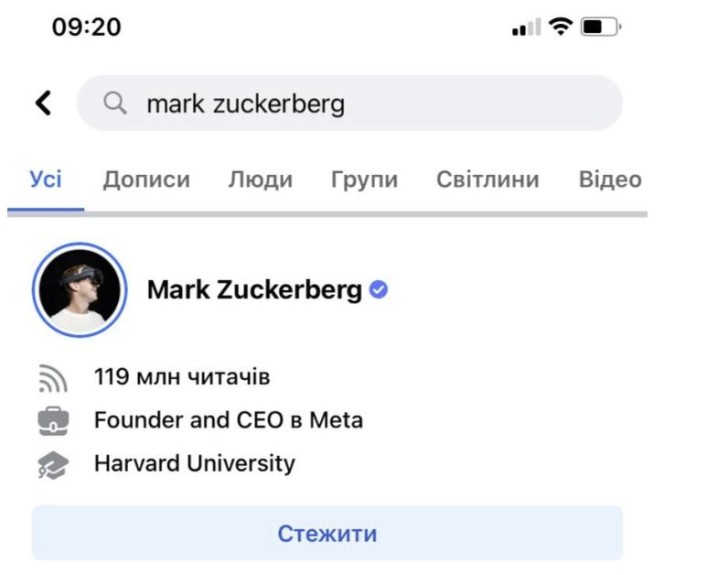Tap the back arrow icon

(43, 102)
